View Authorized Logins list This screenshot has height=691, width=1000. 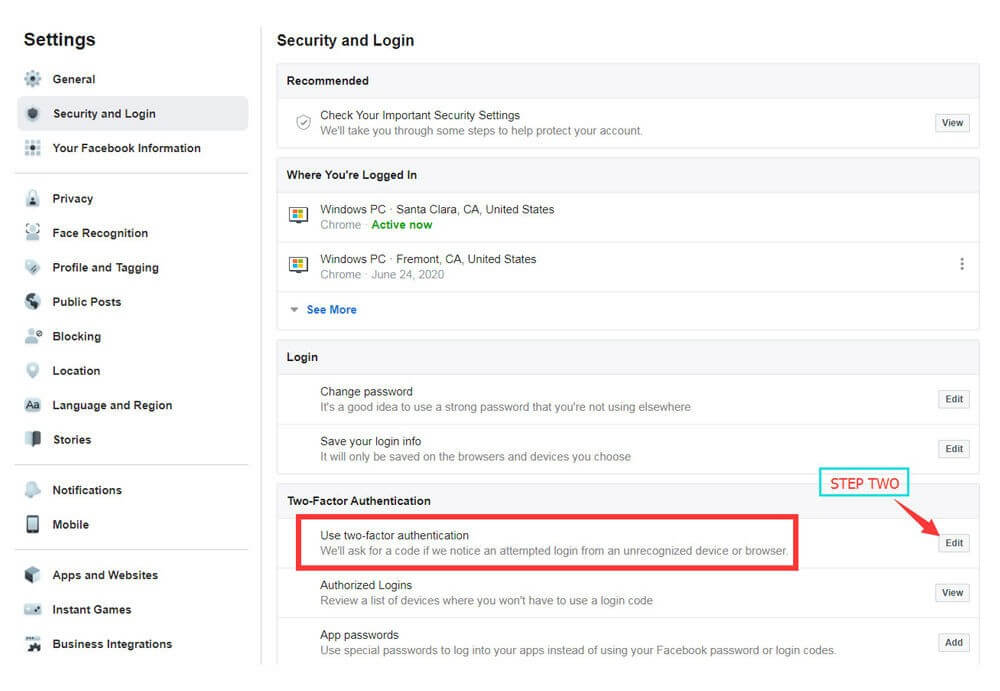[952, 593]
